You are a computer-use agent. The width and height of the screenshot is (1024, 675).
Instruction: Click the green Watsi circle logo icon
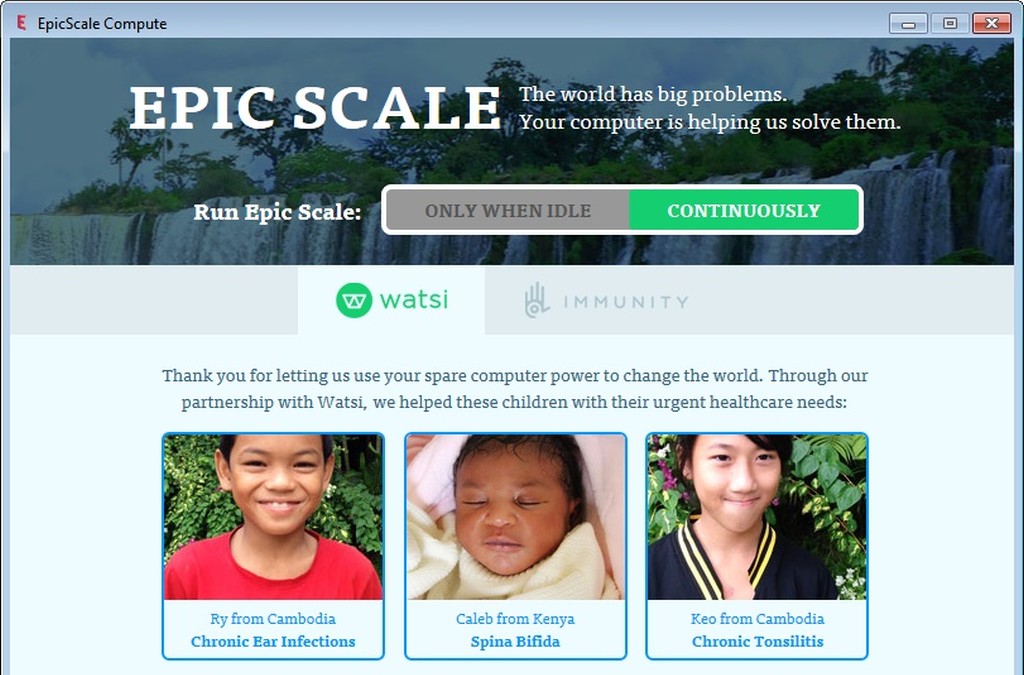[354, 300]
